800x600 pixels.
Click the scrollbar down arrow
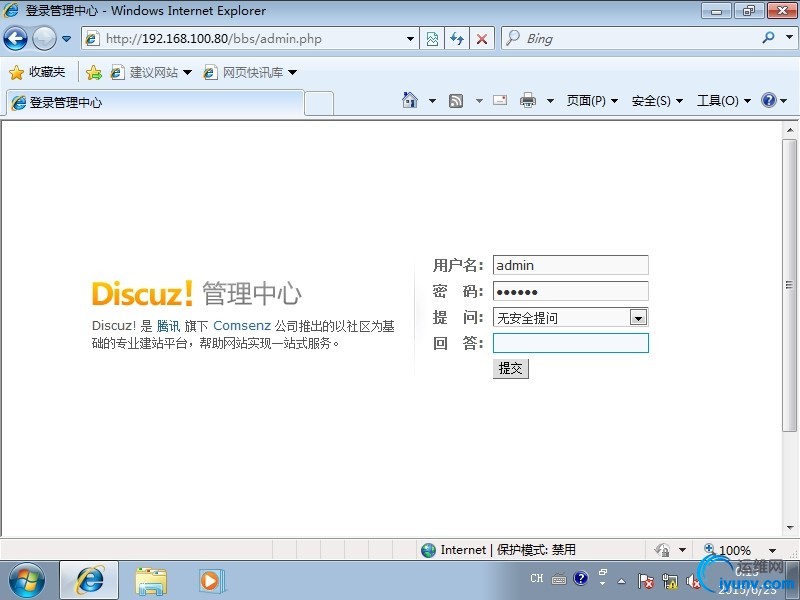[x=790, y=528]
